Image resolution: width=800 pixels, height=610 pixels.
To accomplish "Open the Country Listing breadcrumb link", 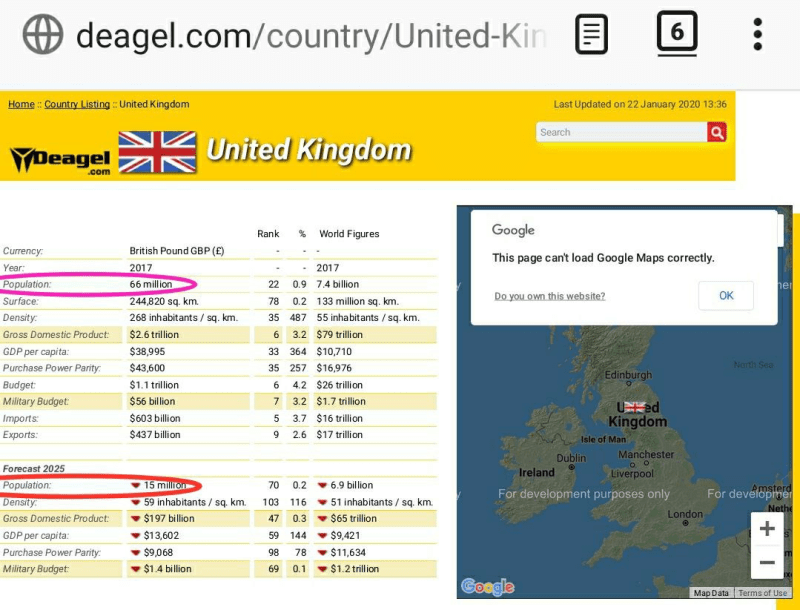I will (77, 104).
